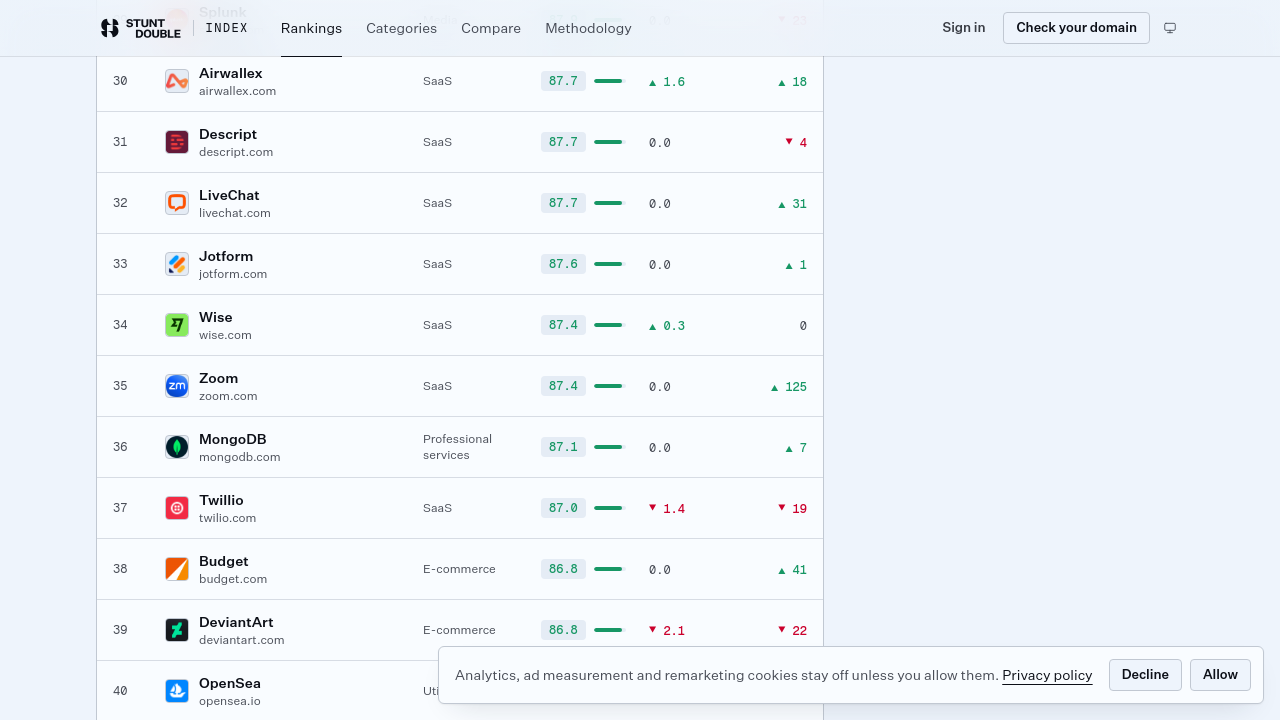
Task: Click Twillio's 87.0 score badge
Action: coord(563,508)
